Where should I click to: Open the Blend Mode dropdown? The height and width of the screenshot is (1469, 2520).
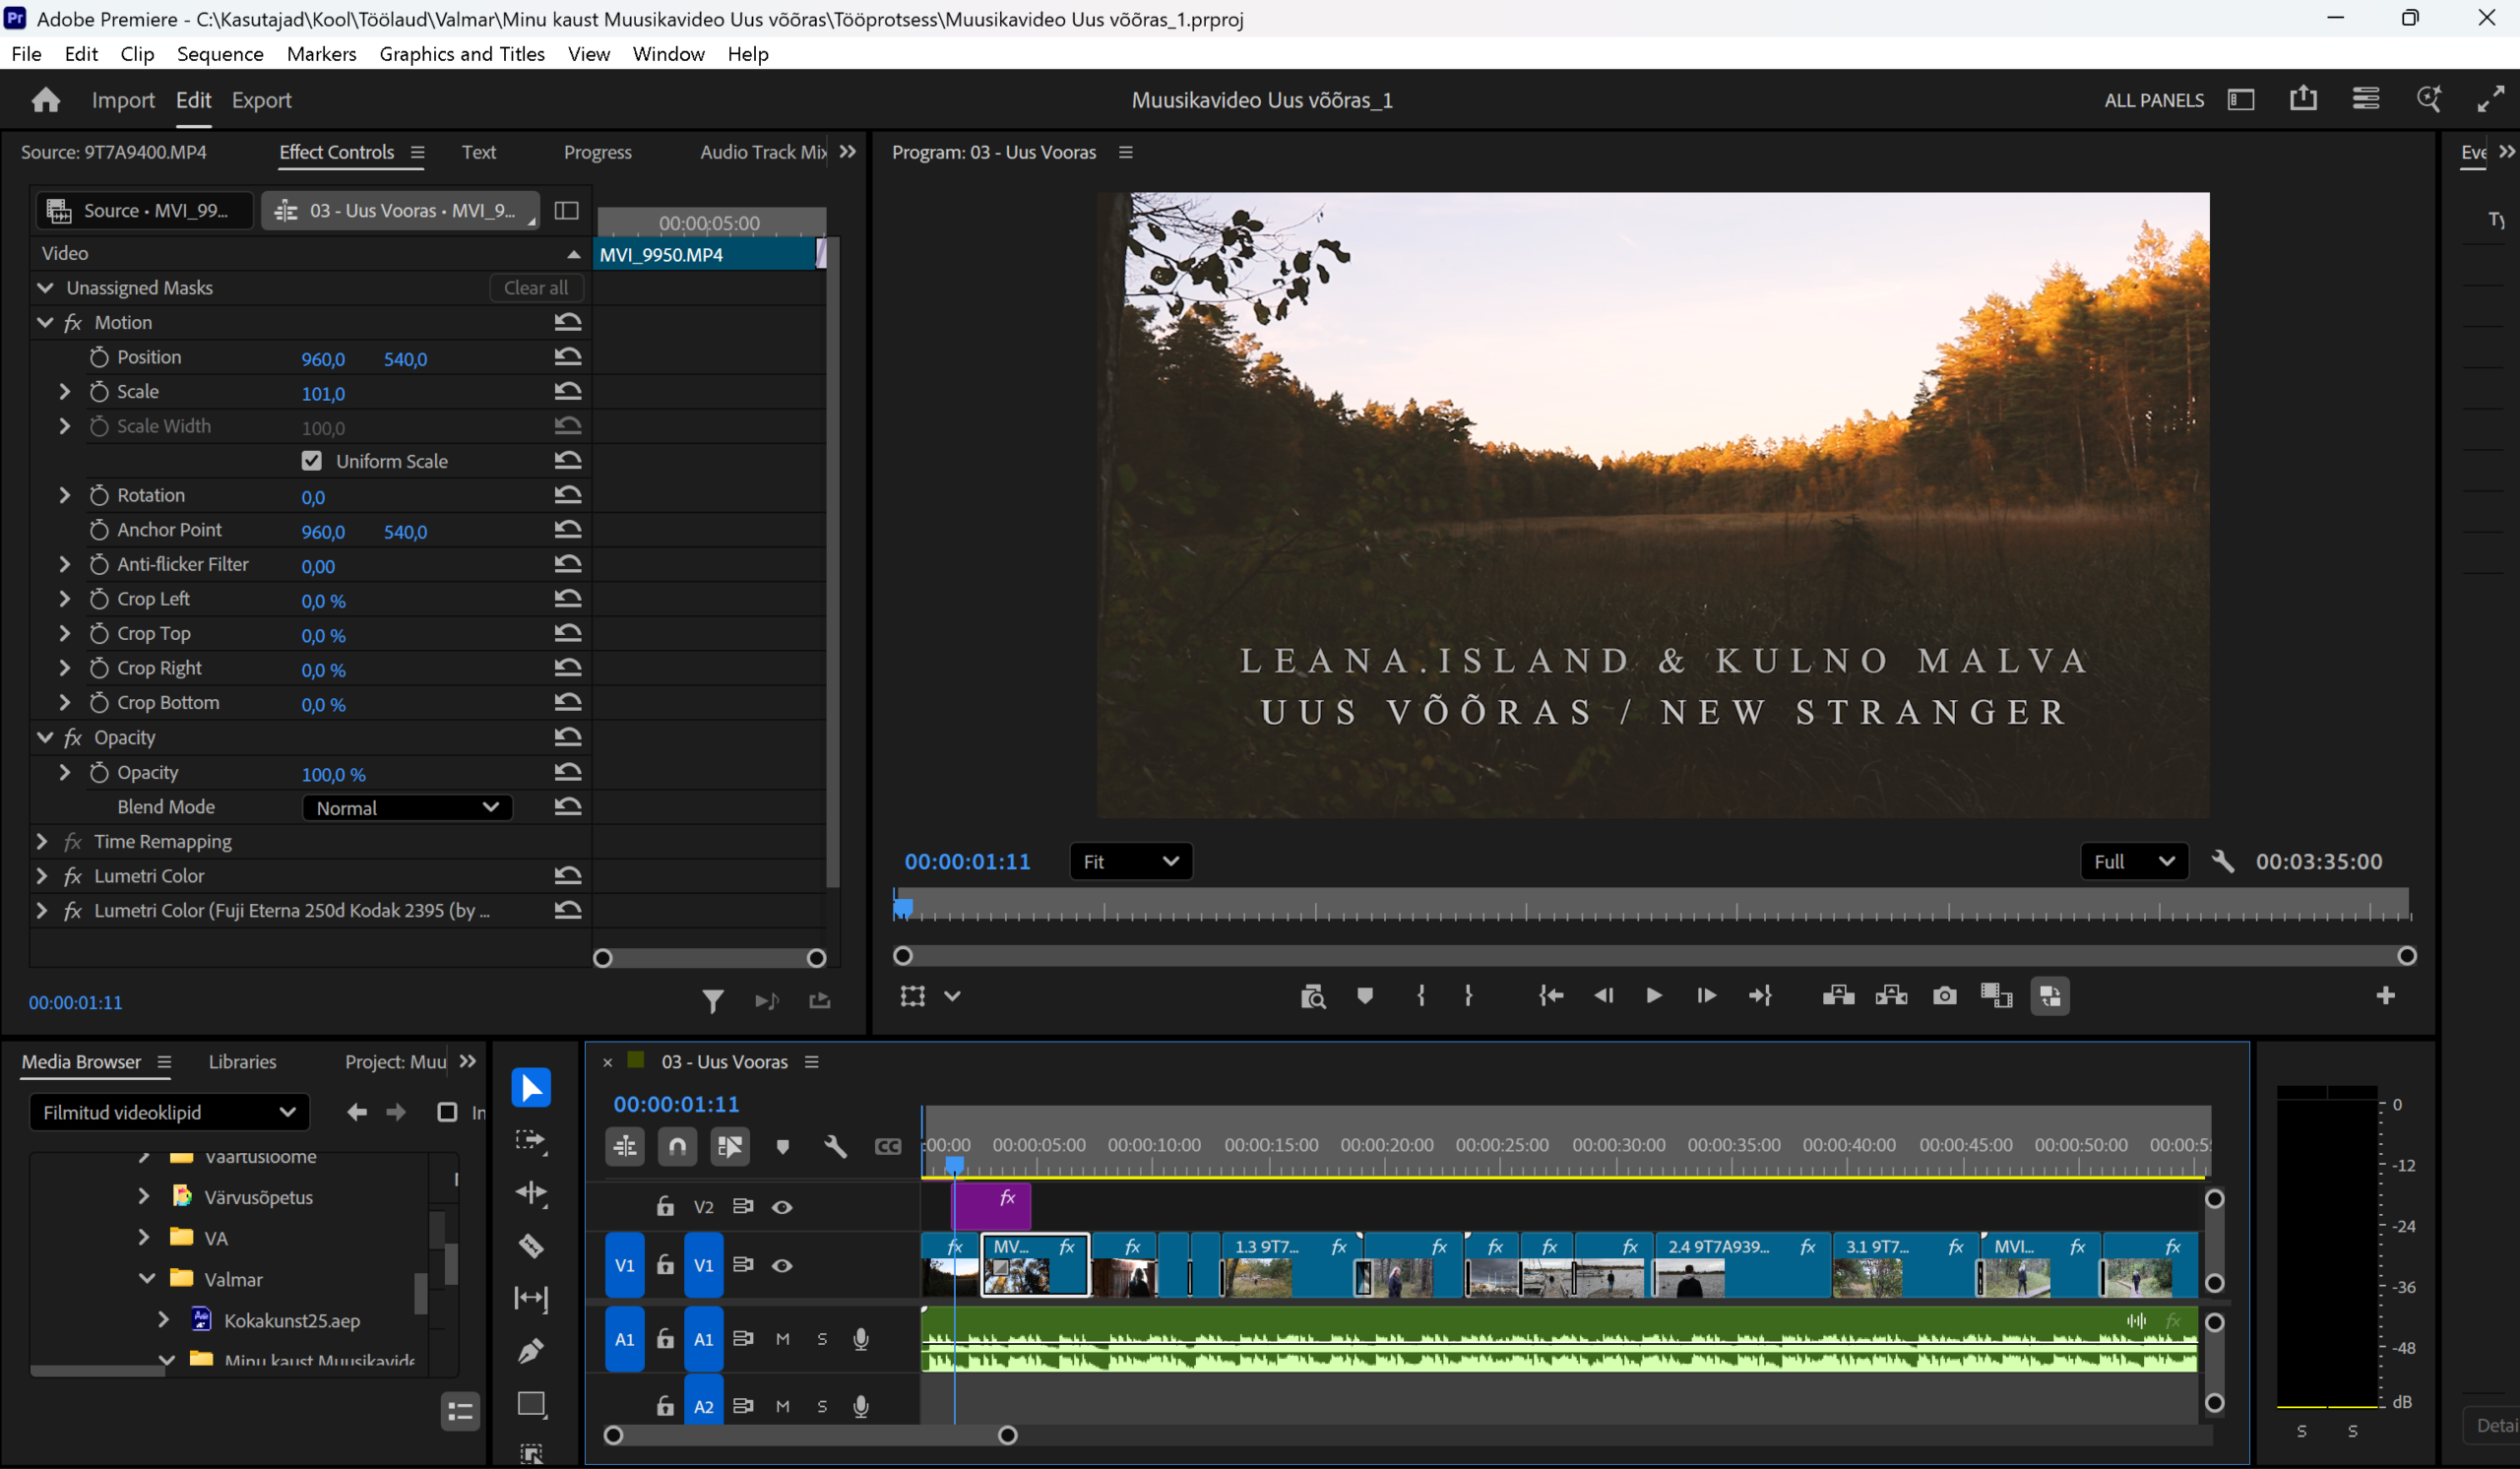pyautogui.click(x=407, y=807)
